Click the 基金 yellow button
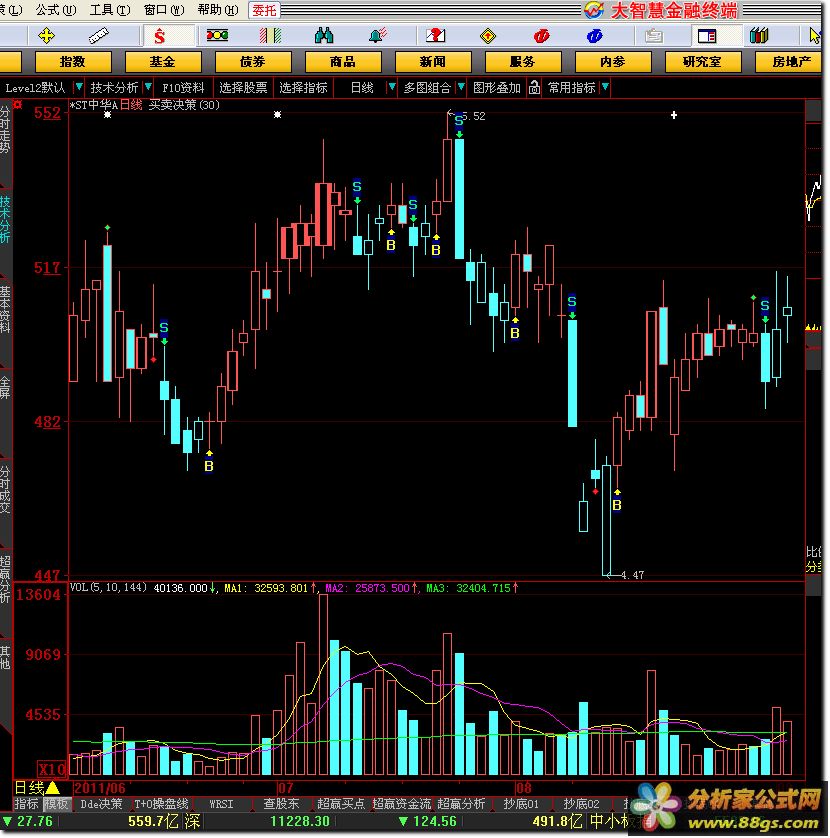This screenshot has height=838, width=830. (162, 62)
